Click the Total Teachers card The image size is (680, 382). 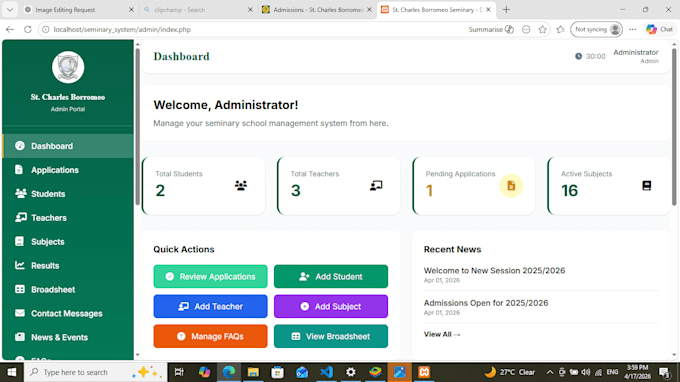coord(339,186)
